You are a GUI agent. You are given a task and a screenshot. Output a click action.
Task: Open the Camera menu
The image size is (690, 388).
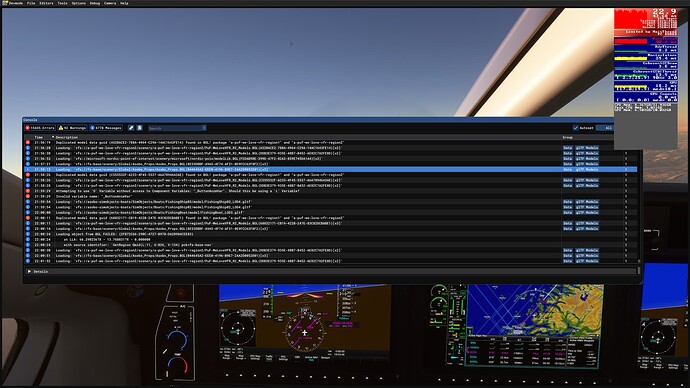click(x=110, y=3)
